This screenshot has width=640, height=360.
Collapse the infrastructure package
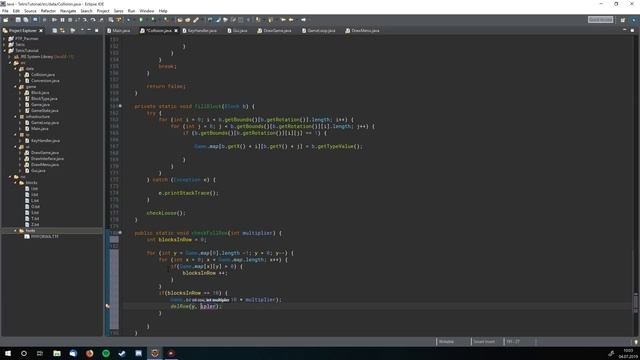click(x=16, y=117)
